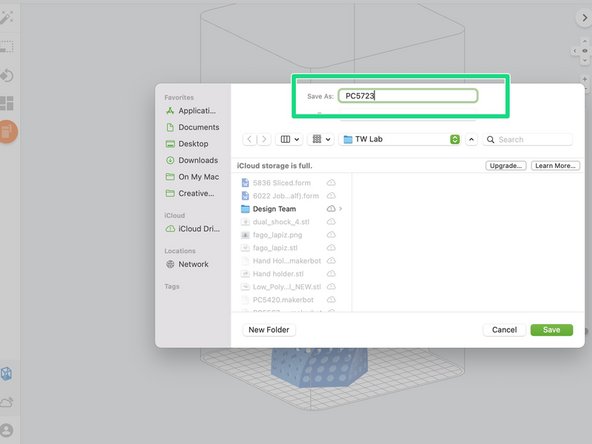The width and height of the screenshot is (592, 444).
Task: Click iCloud download icon for fago_lapiz.png
Action: [331, 235]
